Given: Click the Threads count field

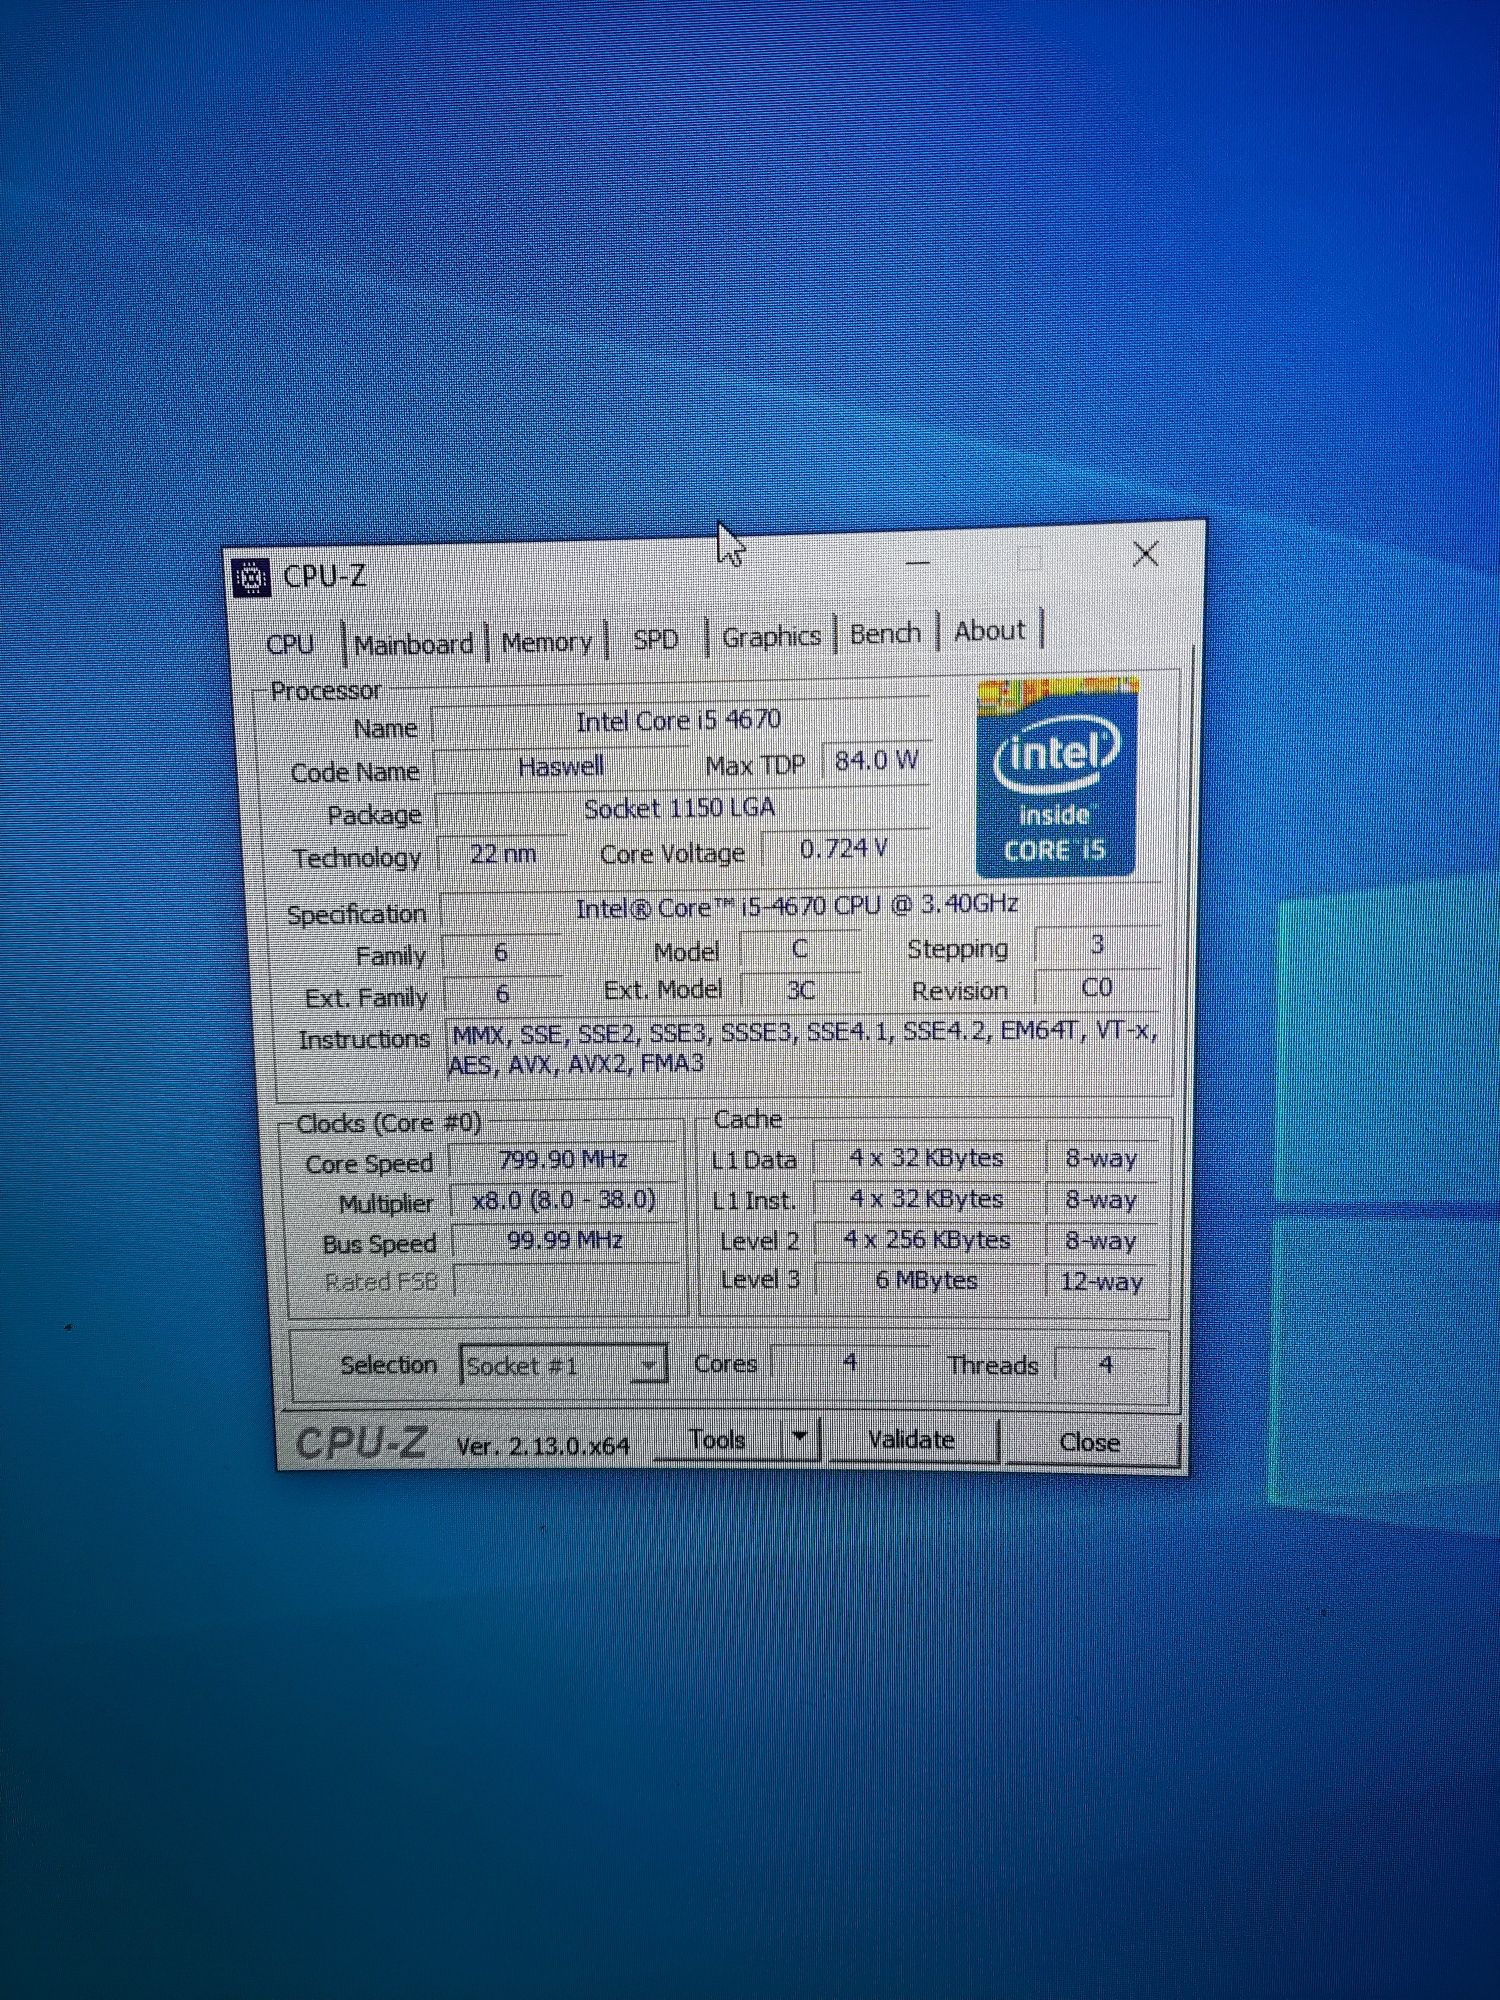Looking at the screenshot, I should [1105, 1365].
